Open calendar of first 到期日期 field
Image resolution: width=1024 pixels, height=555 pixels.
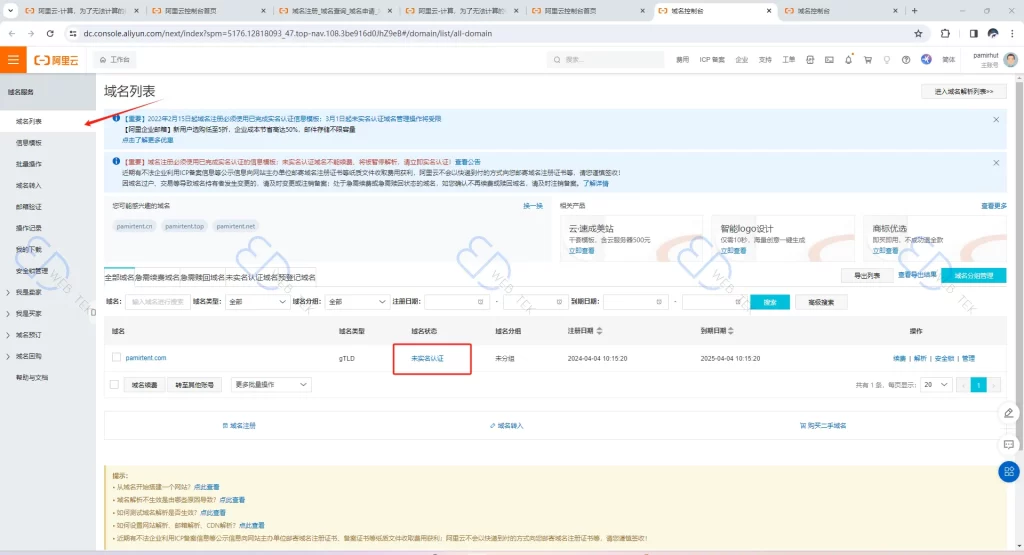point(659,302)
